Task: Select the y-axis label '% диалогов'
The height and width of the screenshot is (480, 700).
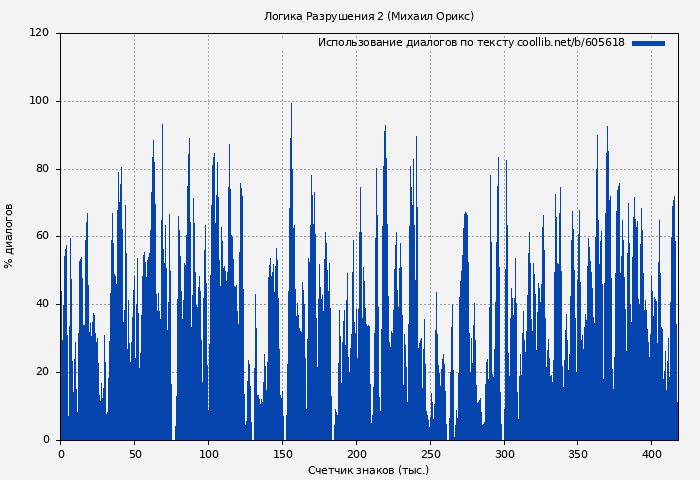Action: pyautogui.click(x=9, y=236)
